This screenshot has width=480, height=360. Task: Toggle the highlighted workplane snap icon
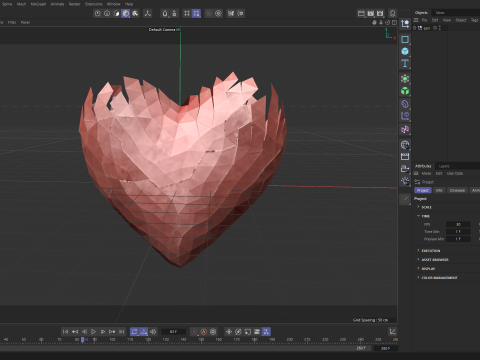click(x=196, y=13)
